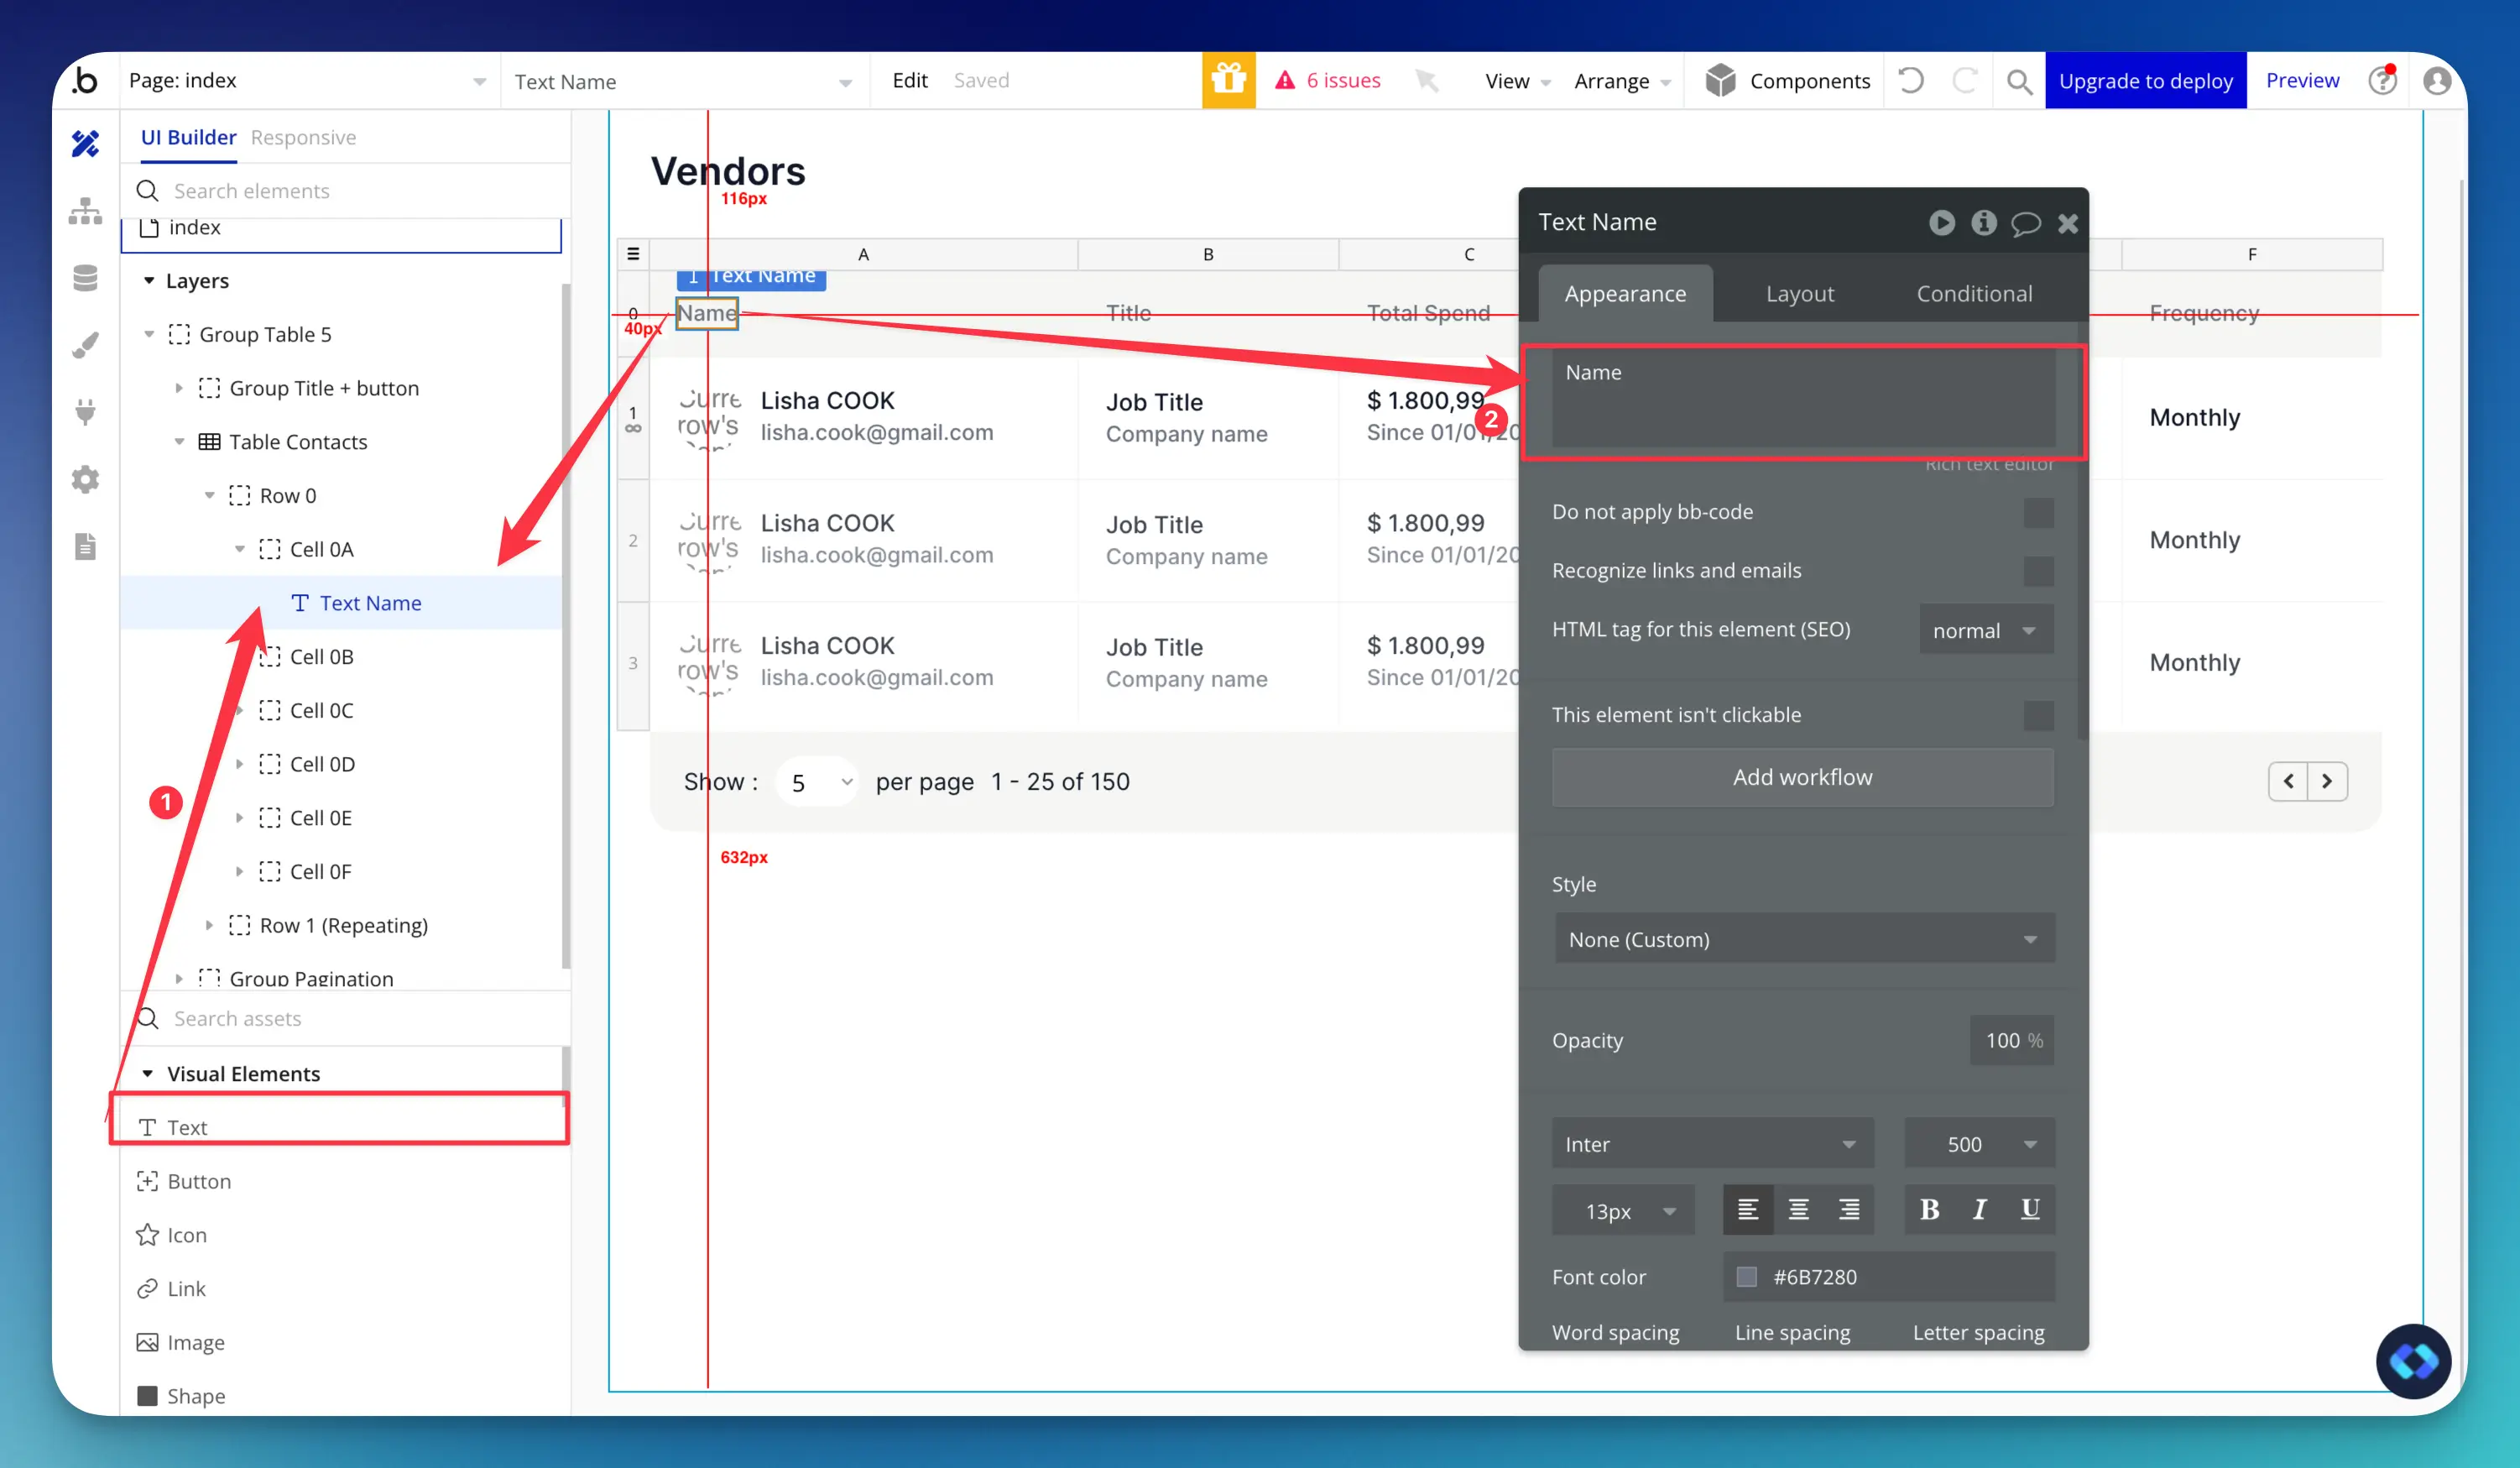Open the font weight 500 dropdown
The height and width of the screenshot is (1468, 2520).
click(1980, 1144)
